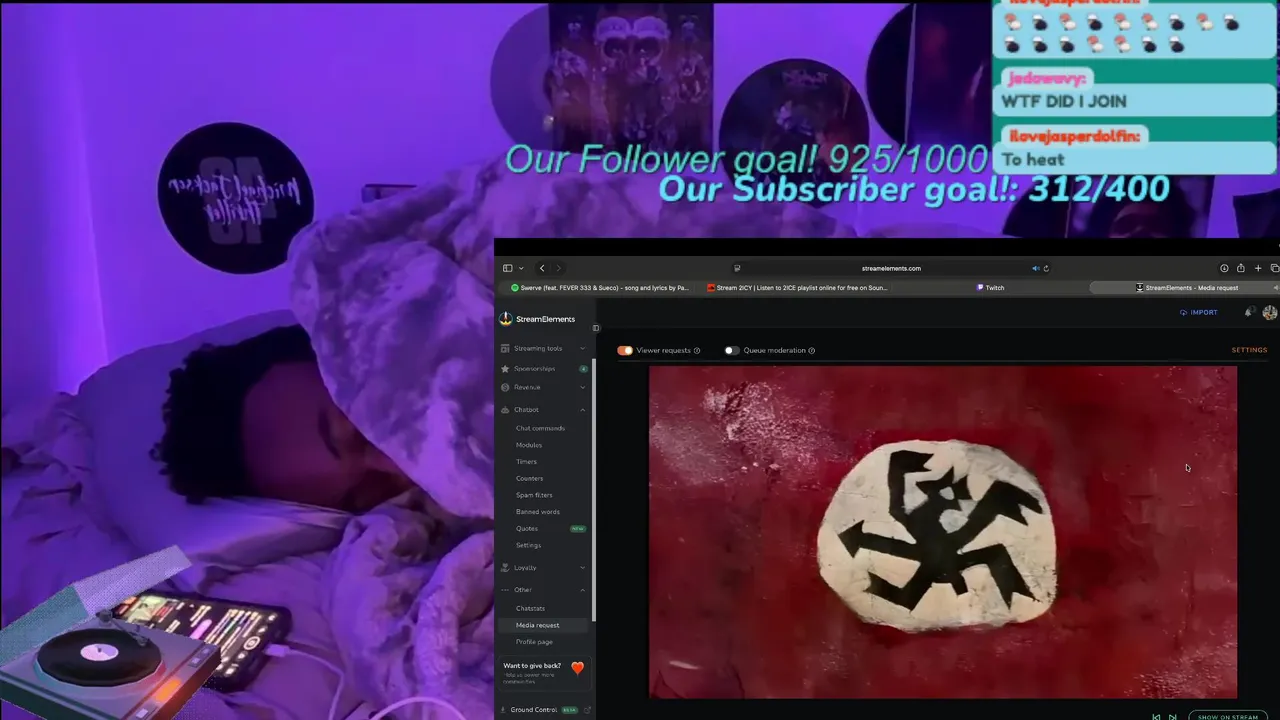Open Chat commands
The height and width of the screenshot is (720, 1280).
coord(540,428)
